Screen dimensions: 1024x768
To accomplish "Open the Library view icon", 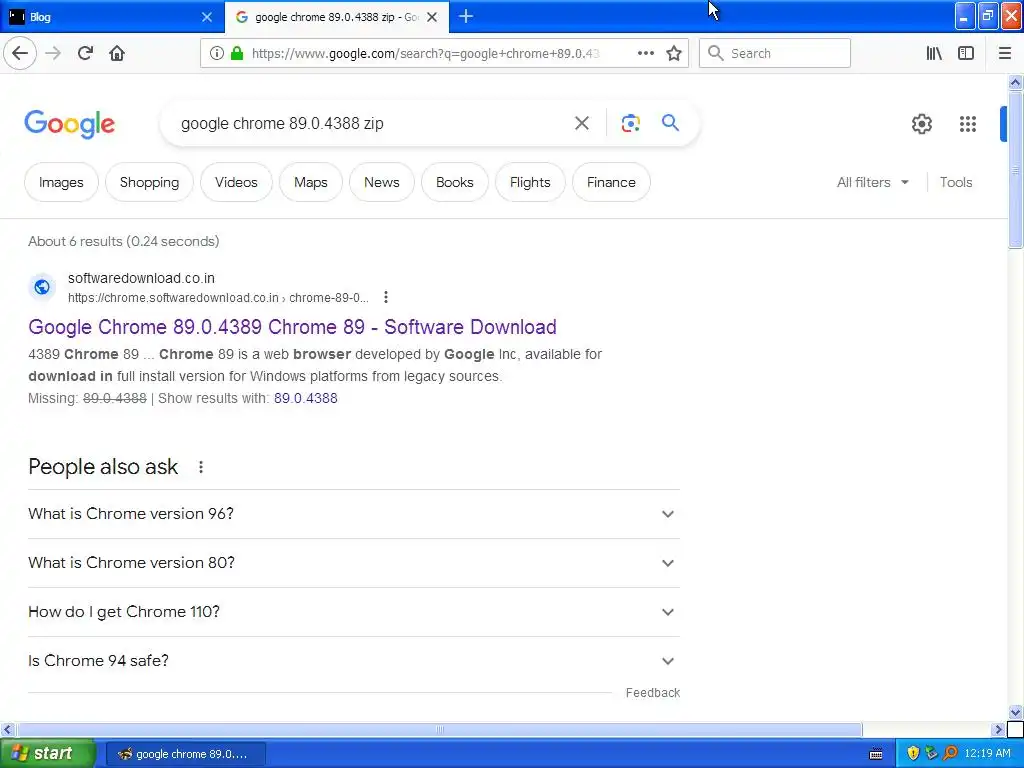I will point(934,54).
